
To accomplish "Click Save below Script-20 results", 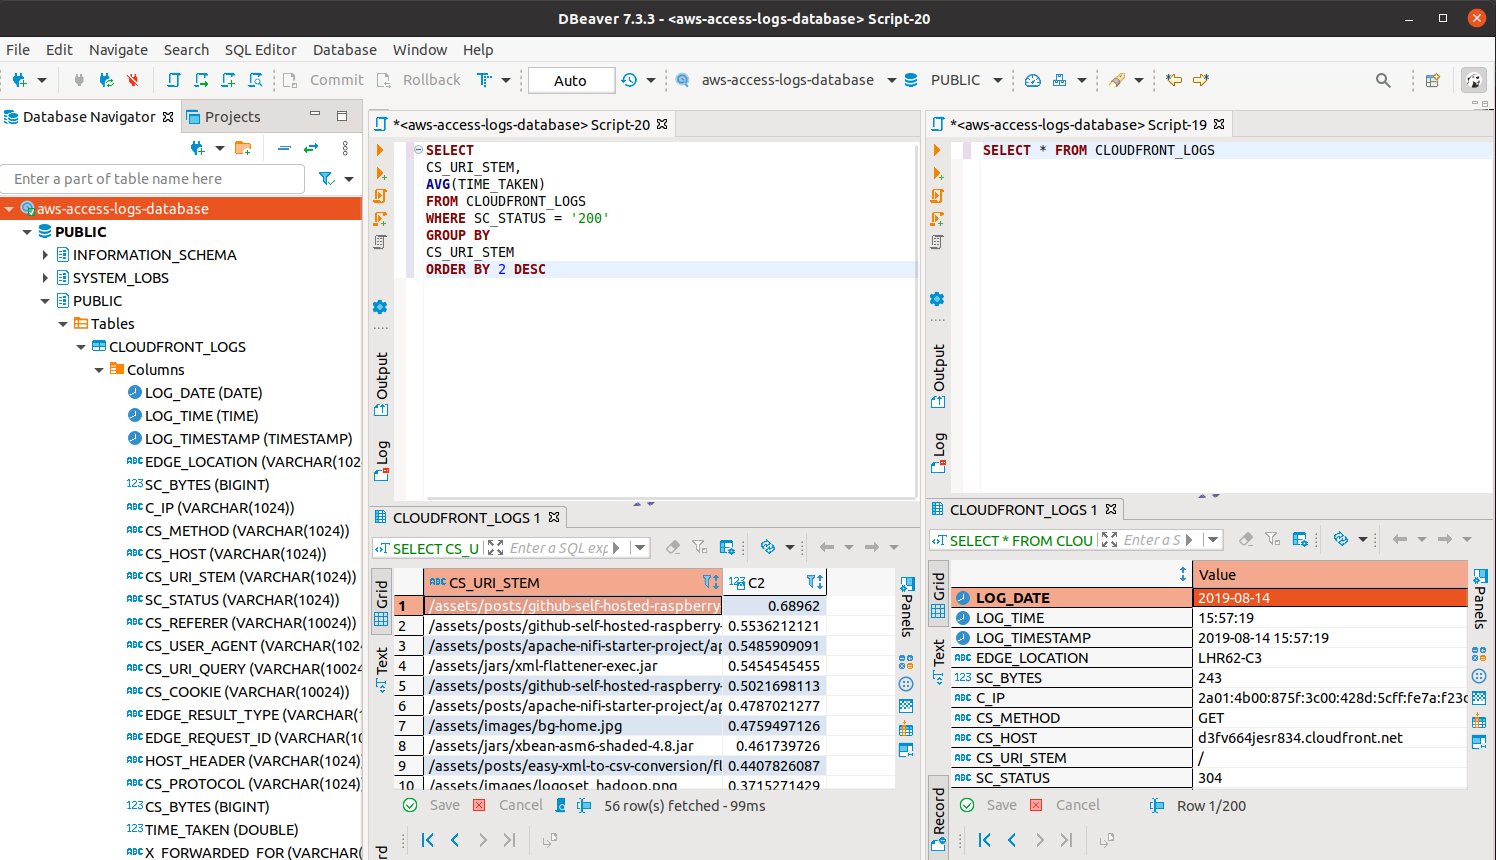I will 432,805.
